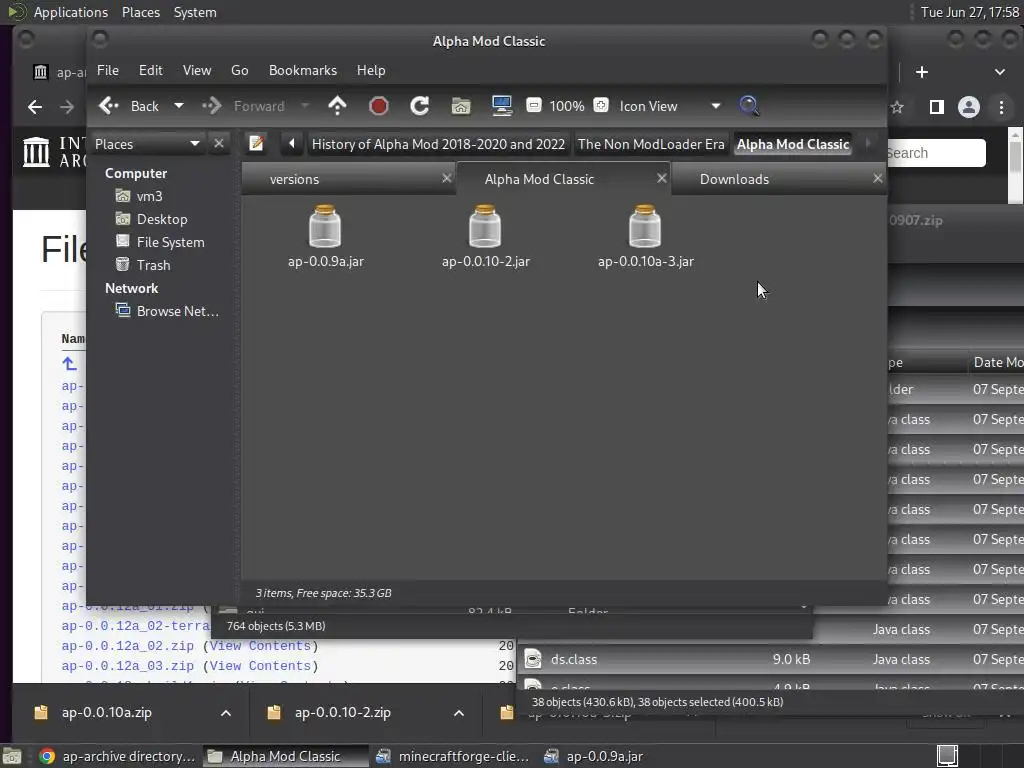Go back using the Back toolbar button
Image resolution: width=1024 pixels, height=768 pixels.
[129, 106]
